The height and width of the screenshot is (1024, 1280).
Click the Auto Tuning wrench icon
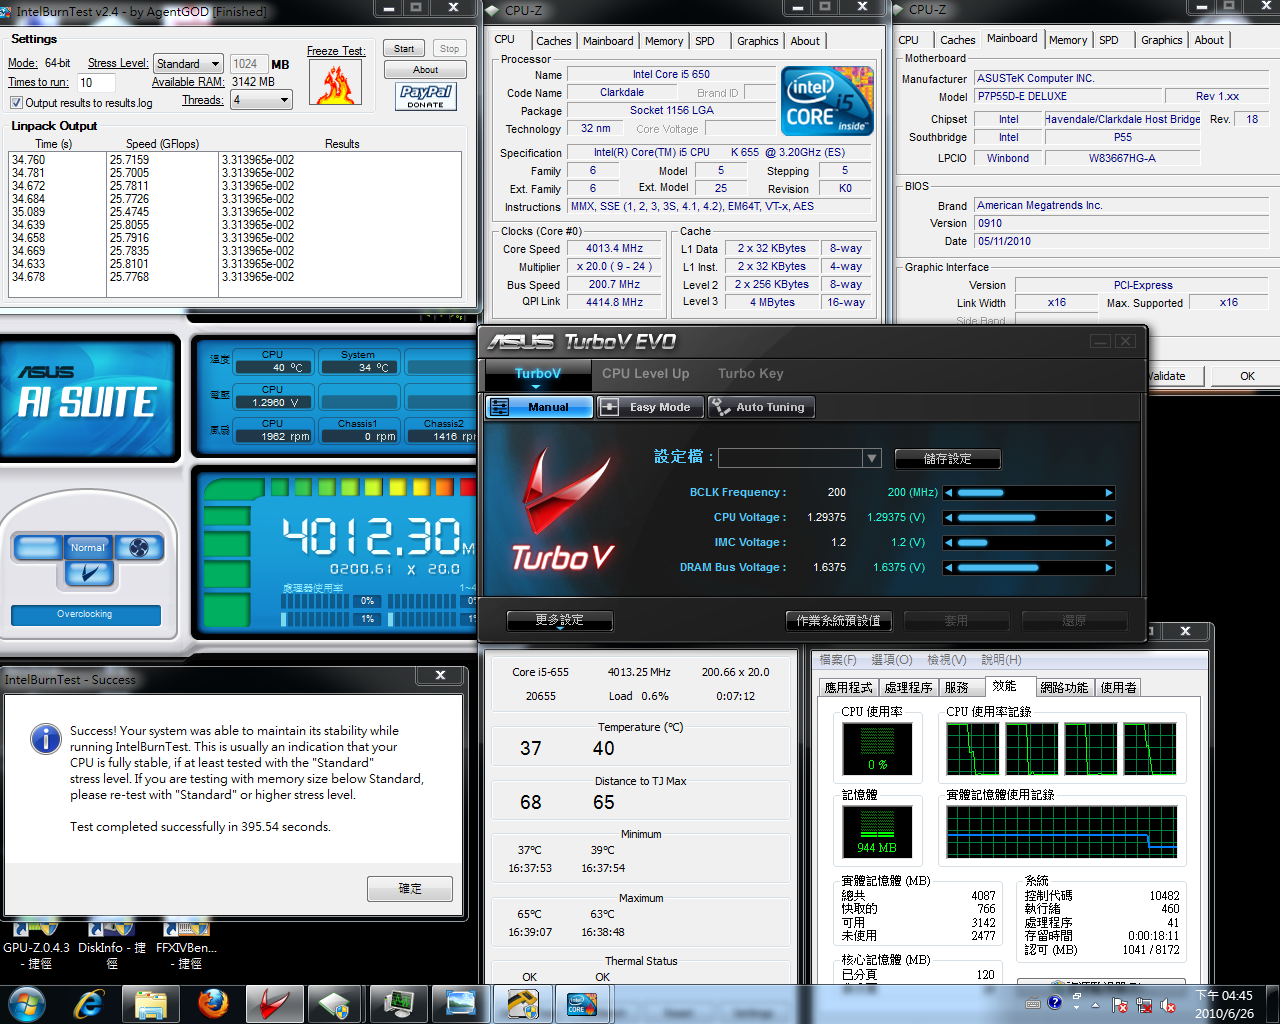[x=721, y=407]
